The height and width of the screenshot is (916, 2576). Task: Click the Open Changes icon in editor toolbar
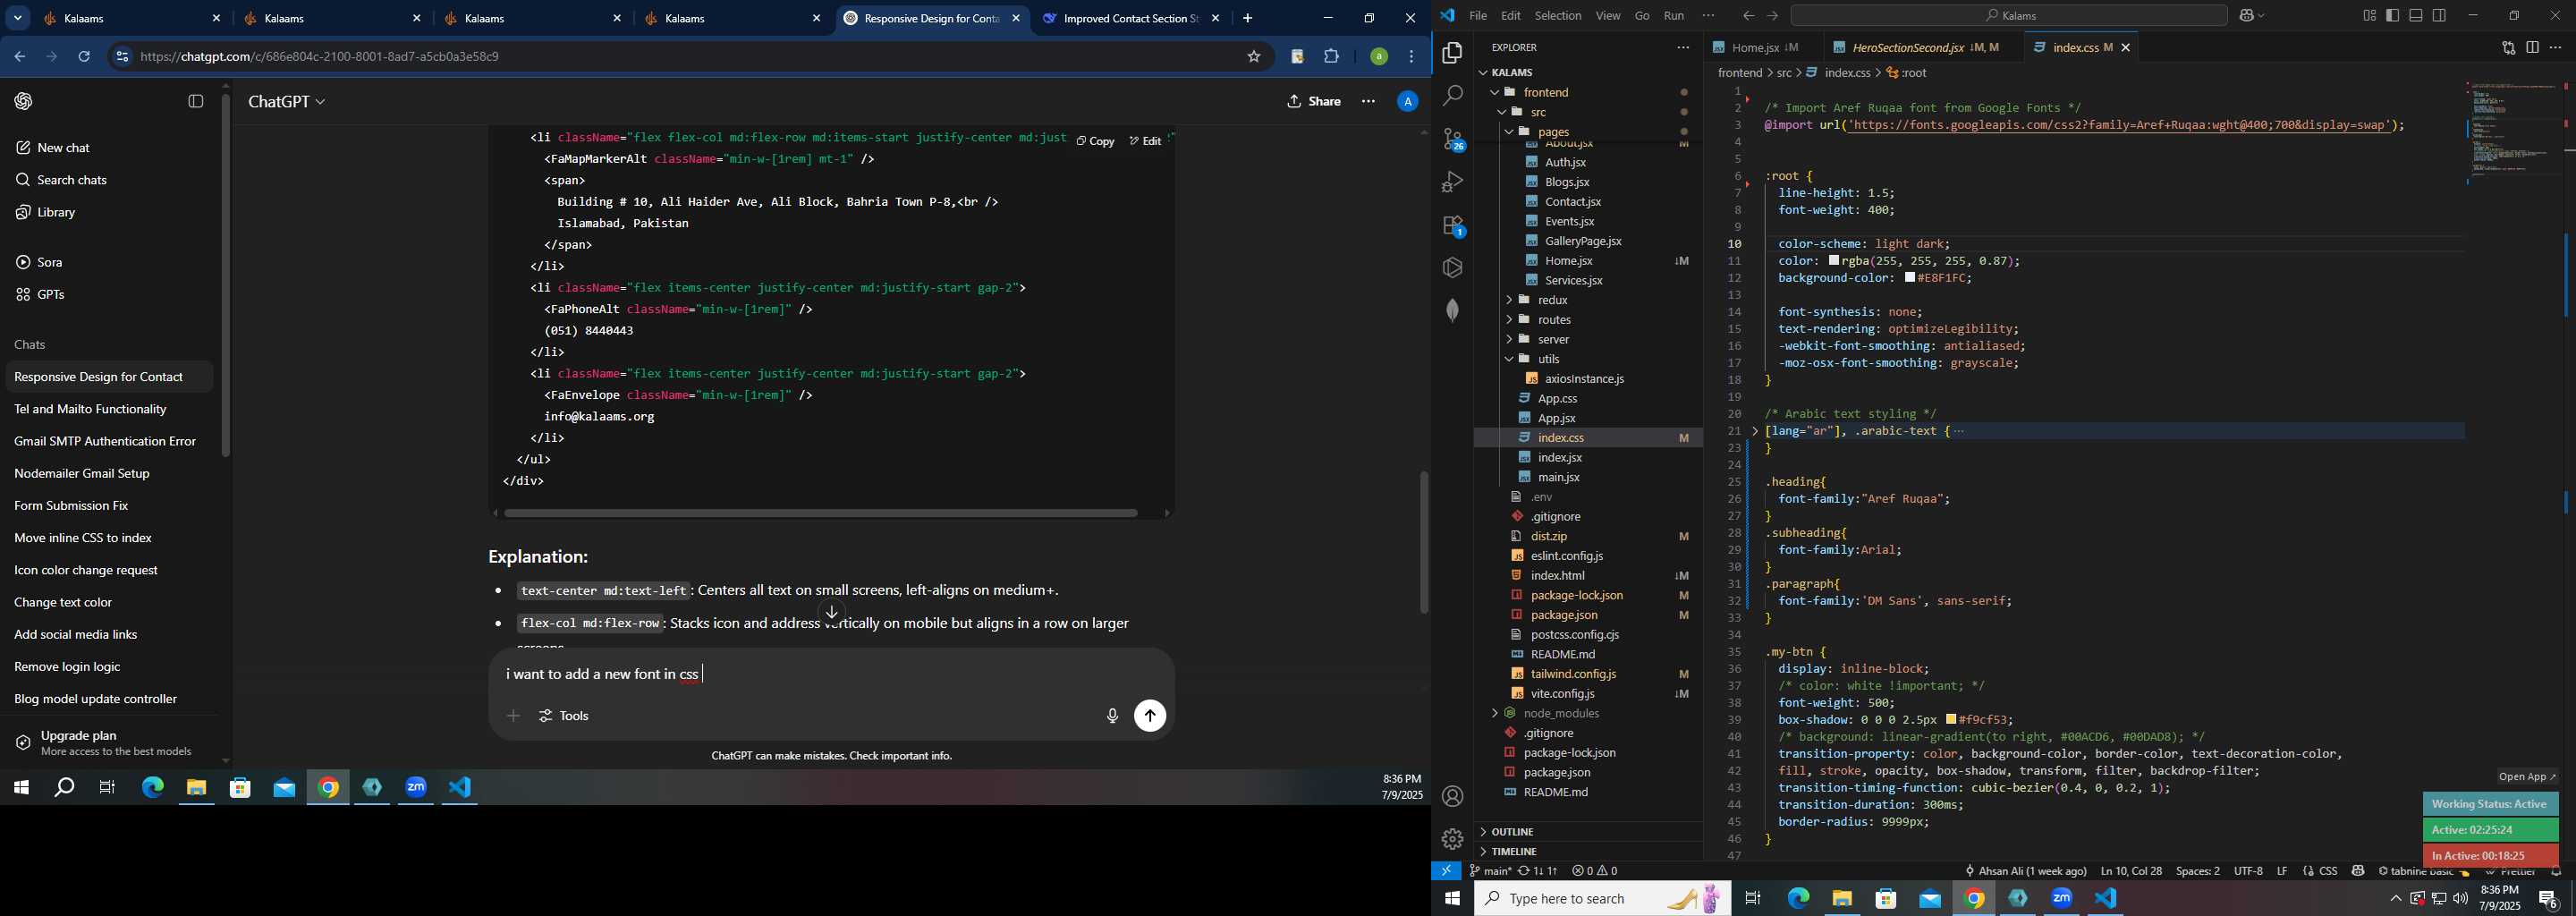(x=2508, y=47)
